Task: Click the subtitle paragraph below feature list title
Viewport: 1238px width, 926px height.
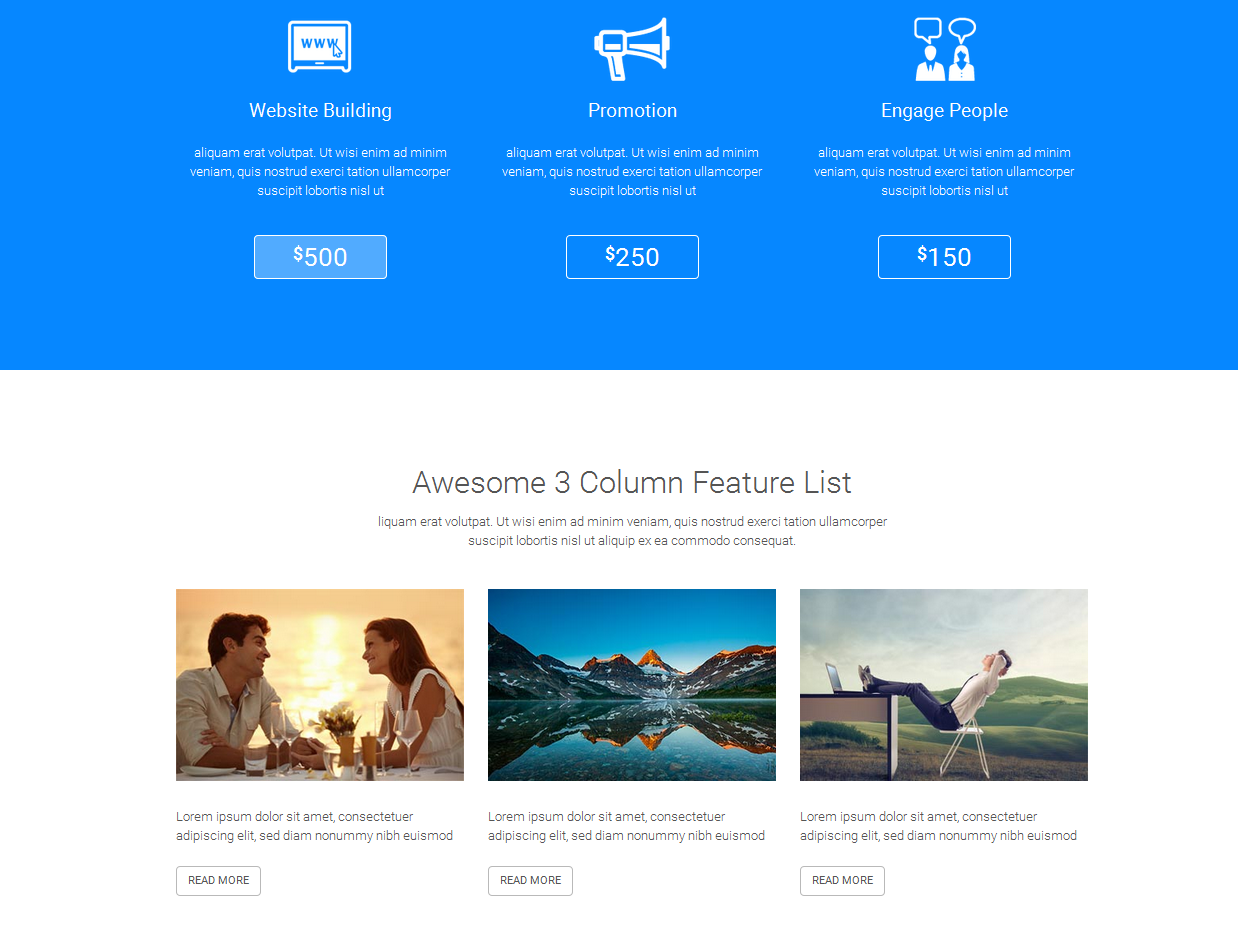Action: tap(632, 531)
